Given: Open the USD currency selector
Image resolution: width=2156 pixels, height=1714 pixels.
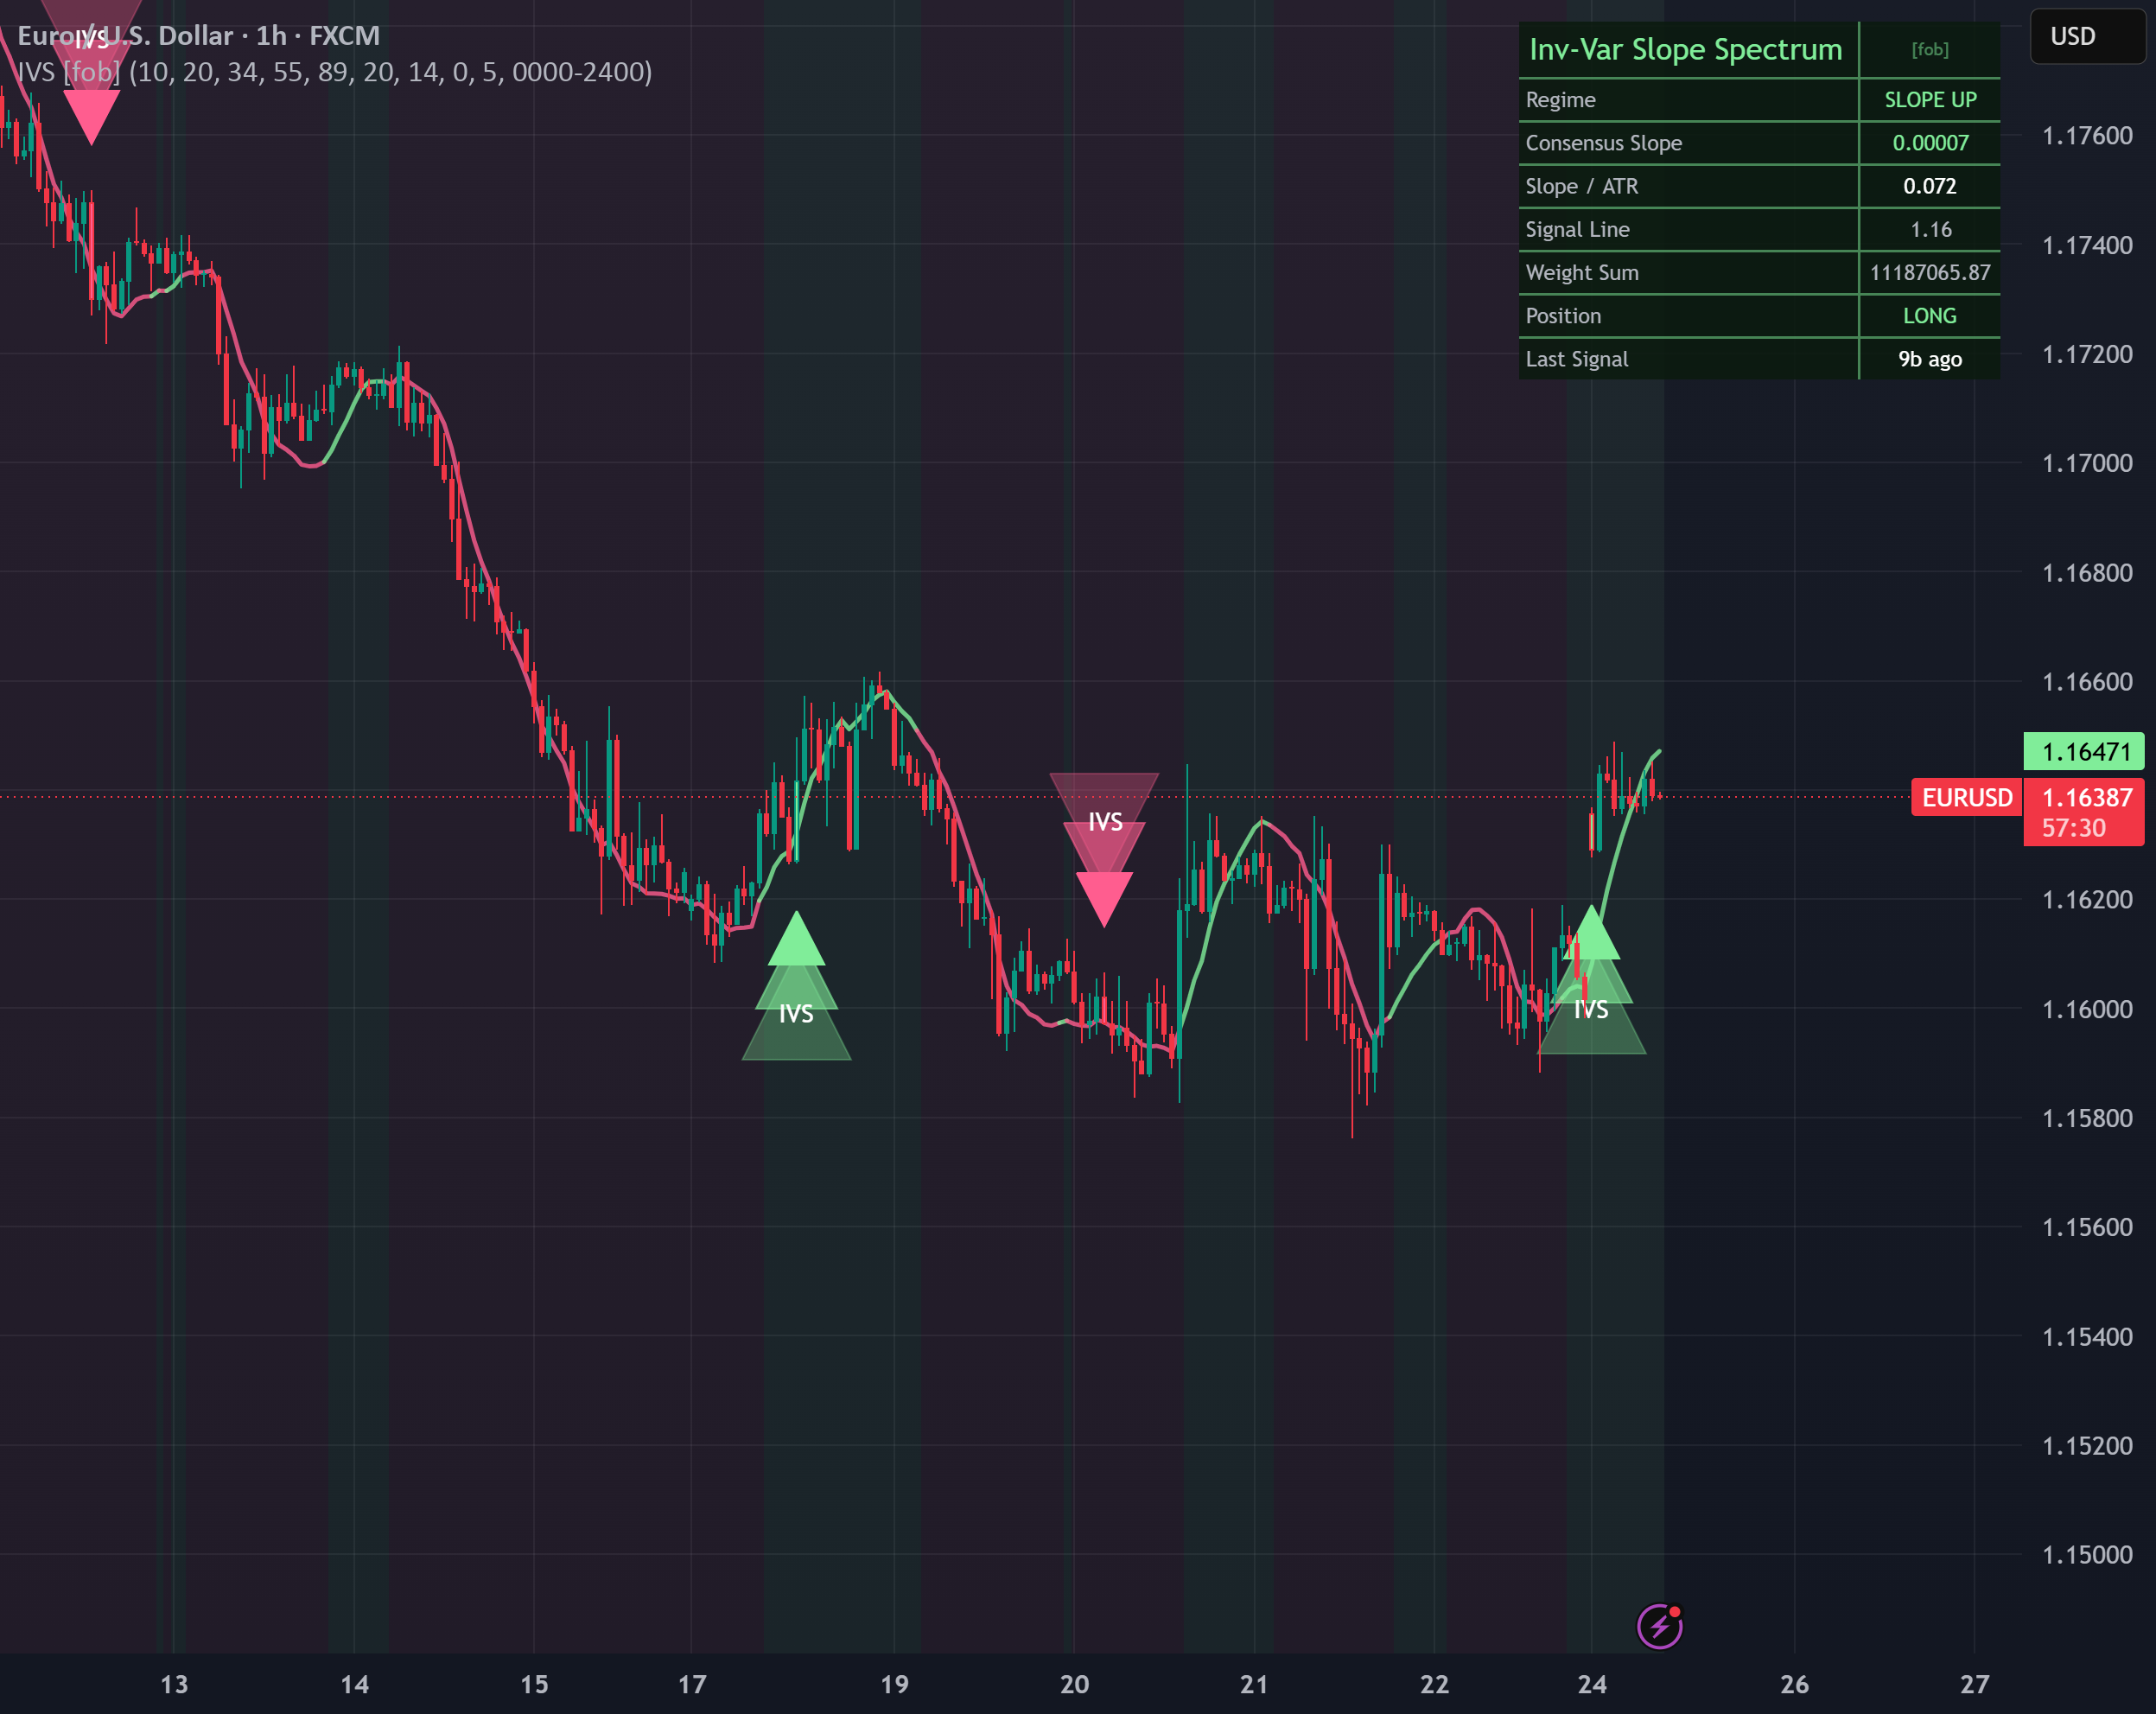Looking at the screenshot, I should [2087, 37].
